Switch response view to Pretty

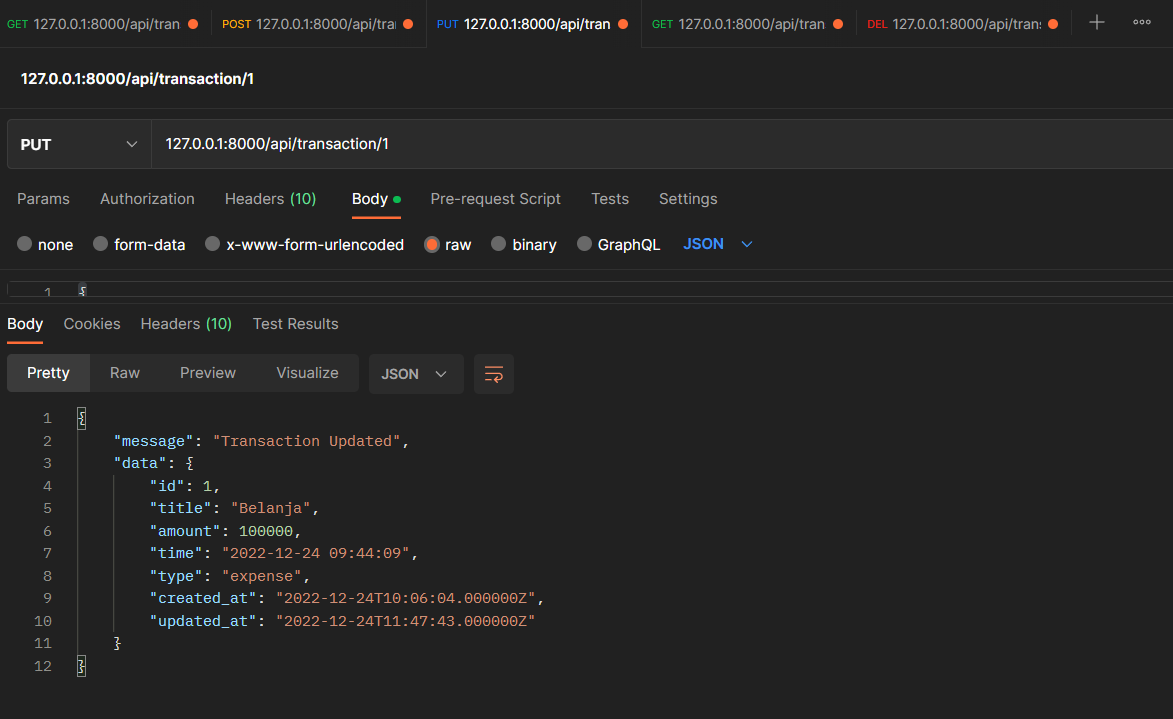tap(49, 373)
